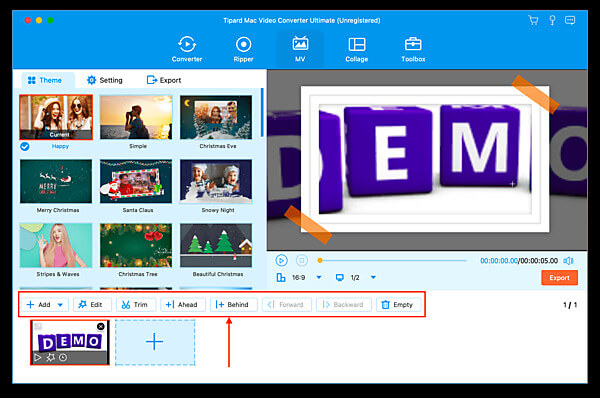Select the Happy theme thumbnail

click(56, 117)
